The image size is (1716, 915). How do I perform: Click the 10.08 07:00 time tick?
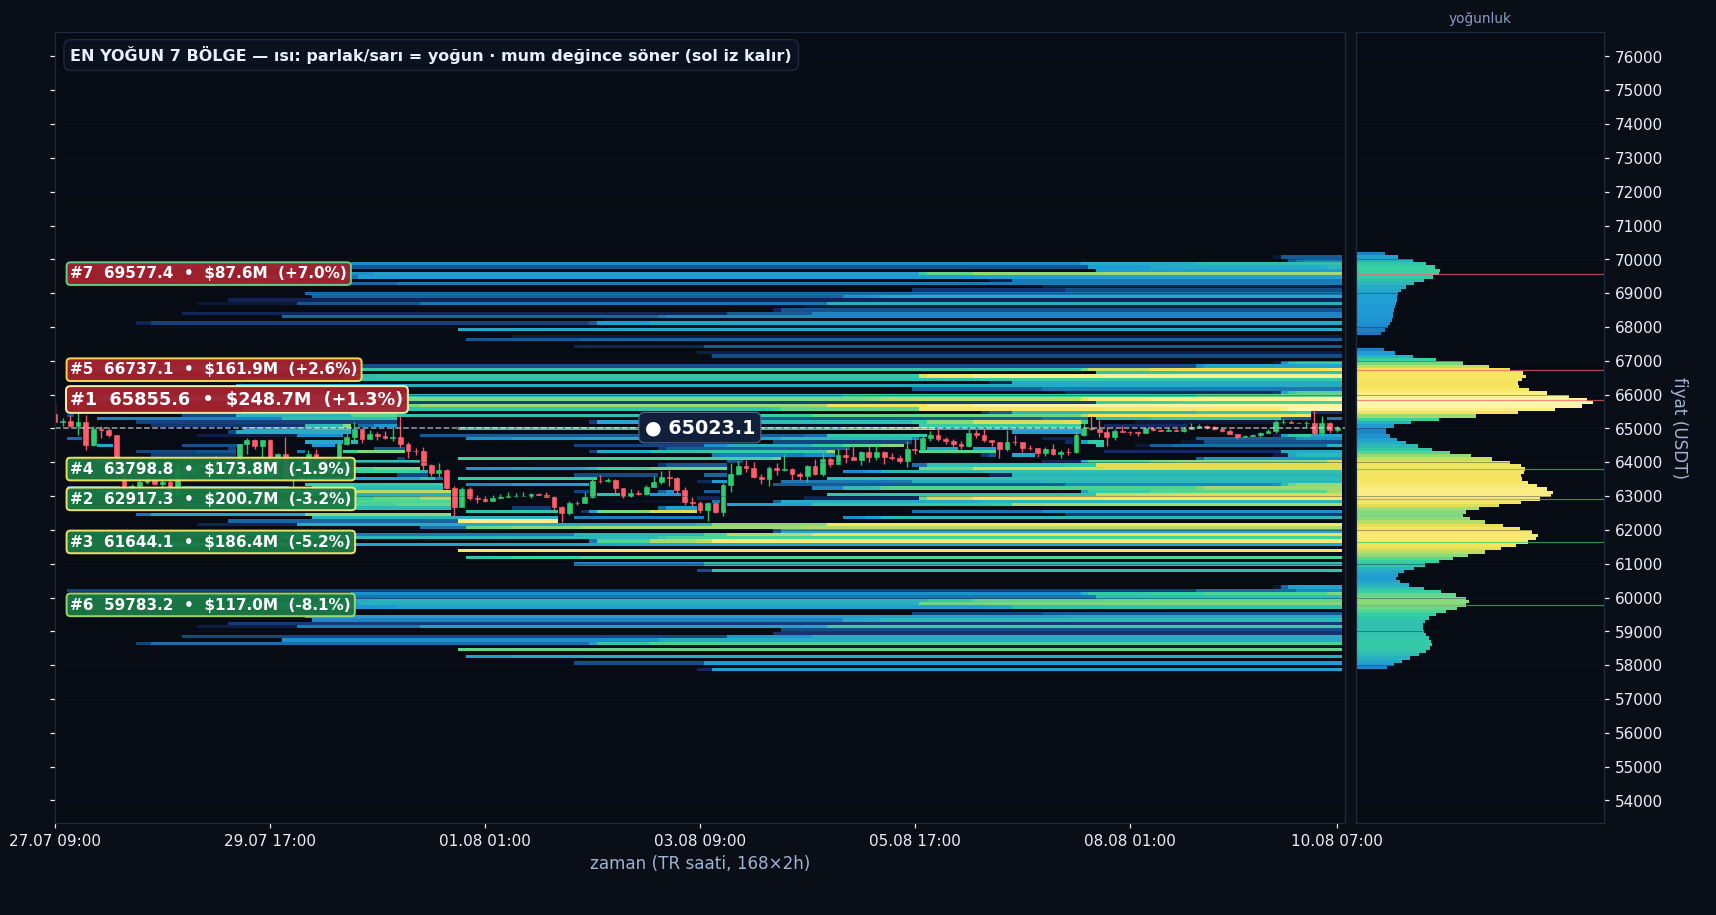point(1337,841)
